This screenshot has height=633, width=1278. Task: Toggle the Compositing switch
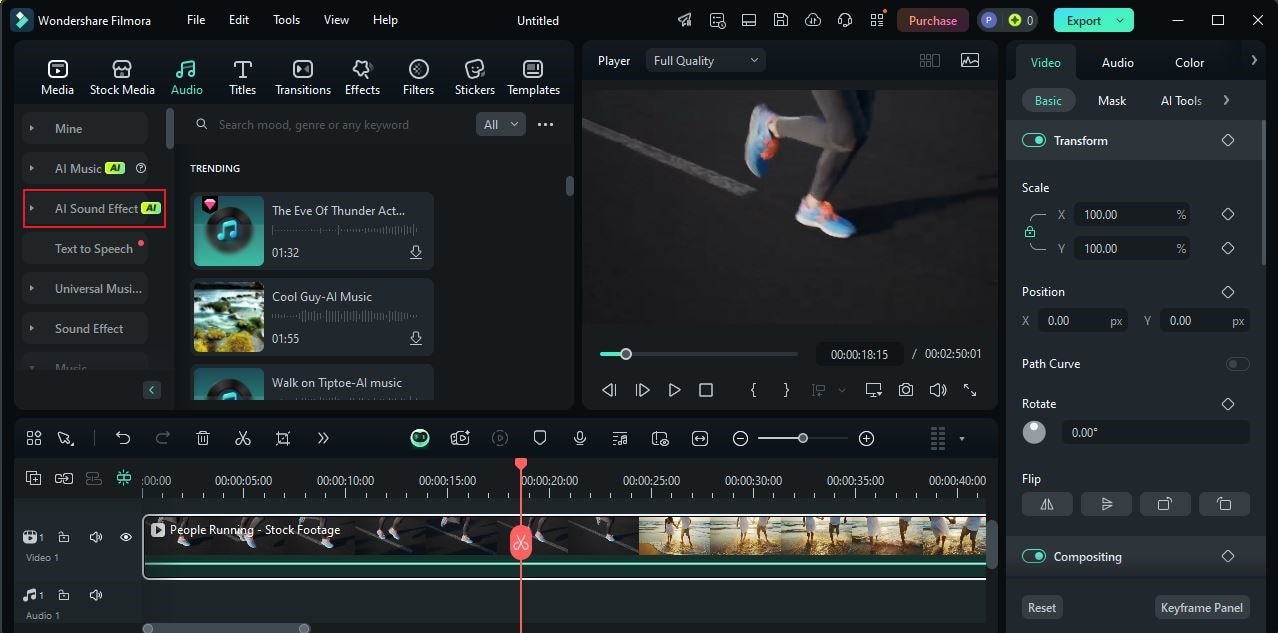[x=1033, y=556]
